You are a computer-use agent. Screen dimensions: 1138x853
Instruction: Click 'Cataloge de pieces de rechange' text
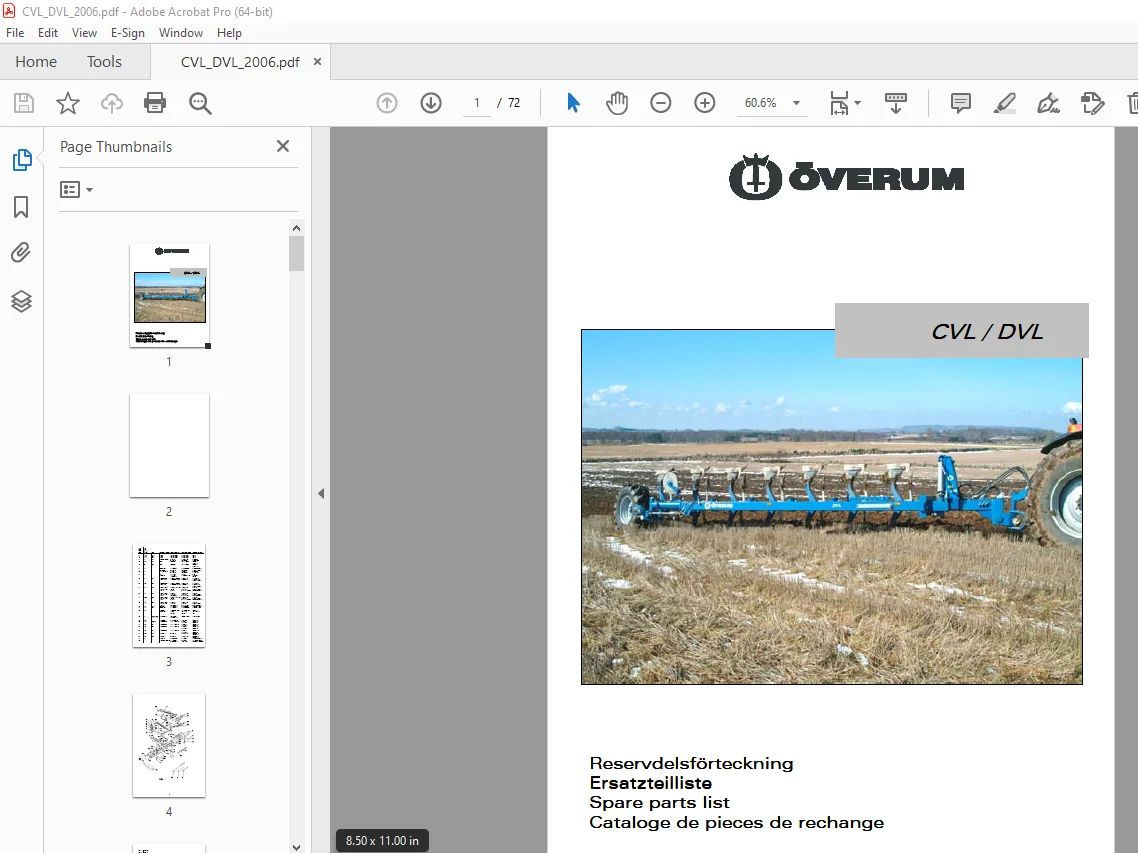pyautogui.click(x=736, y=823)
